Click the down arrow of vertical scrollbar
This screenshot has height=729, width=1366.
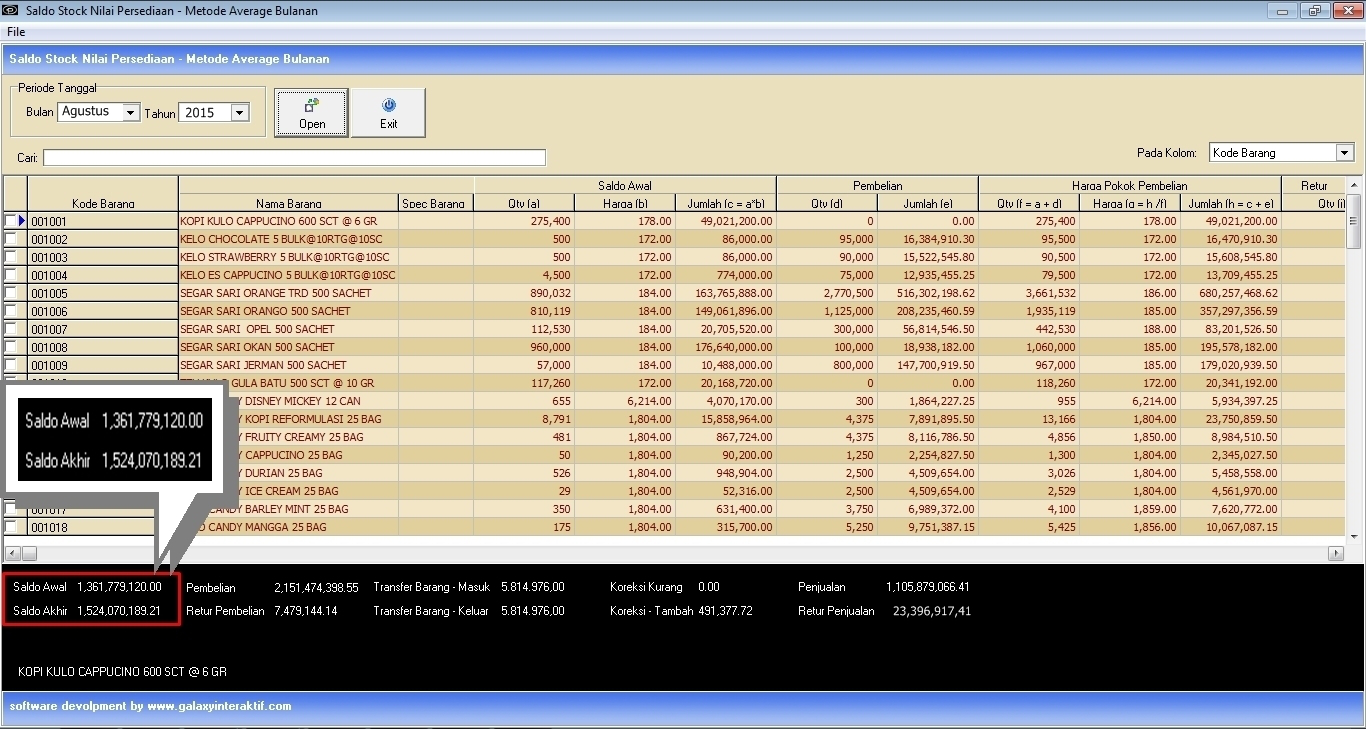click(1354, 536)
